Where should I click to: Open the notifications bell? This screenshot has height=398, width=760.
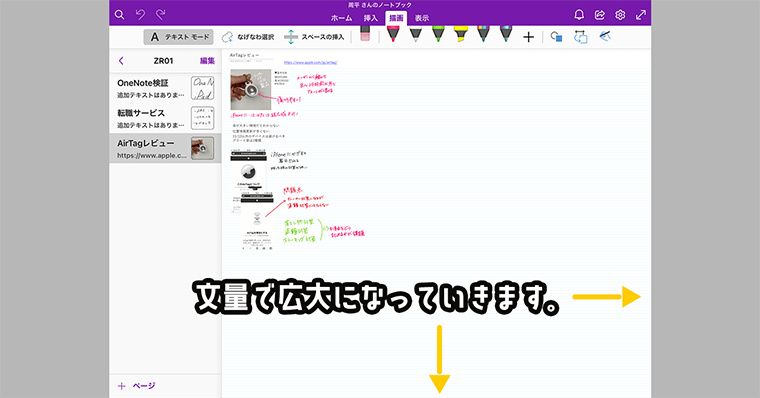pos(579,15)
